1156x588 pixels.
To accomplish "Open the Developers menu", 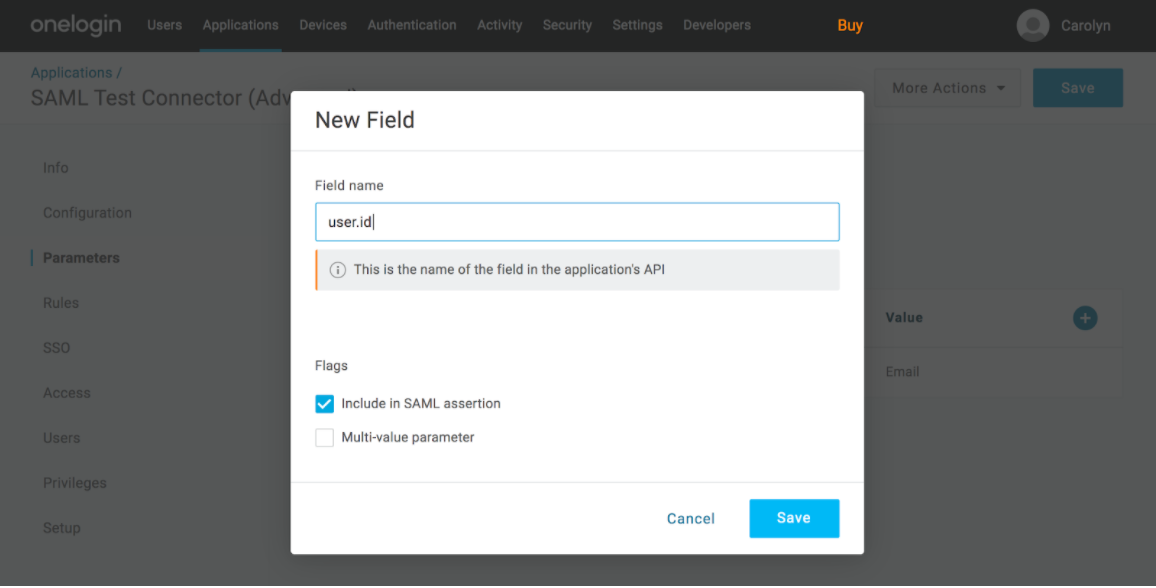I will (716, 25).
